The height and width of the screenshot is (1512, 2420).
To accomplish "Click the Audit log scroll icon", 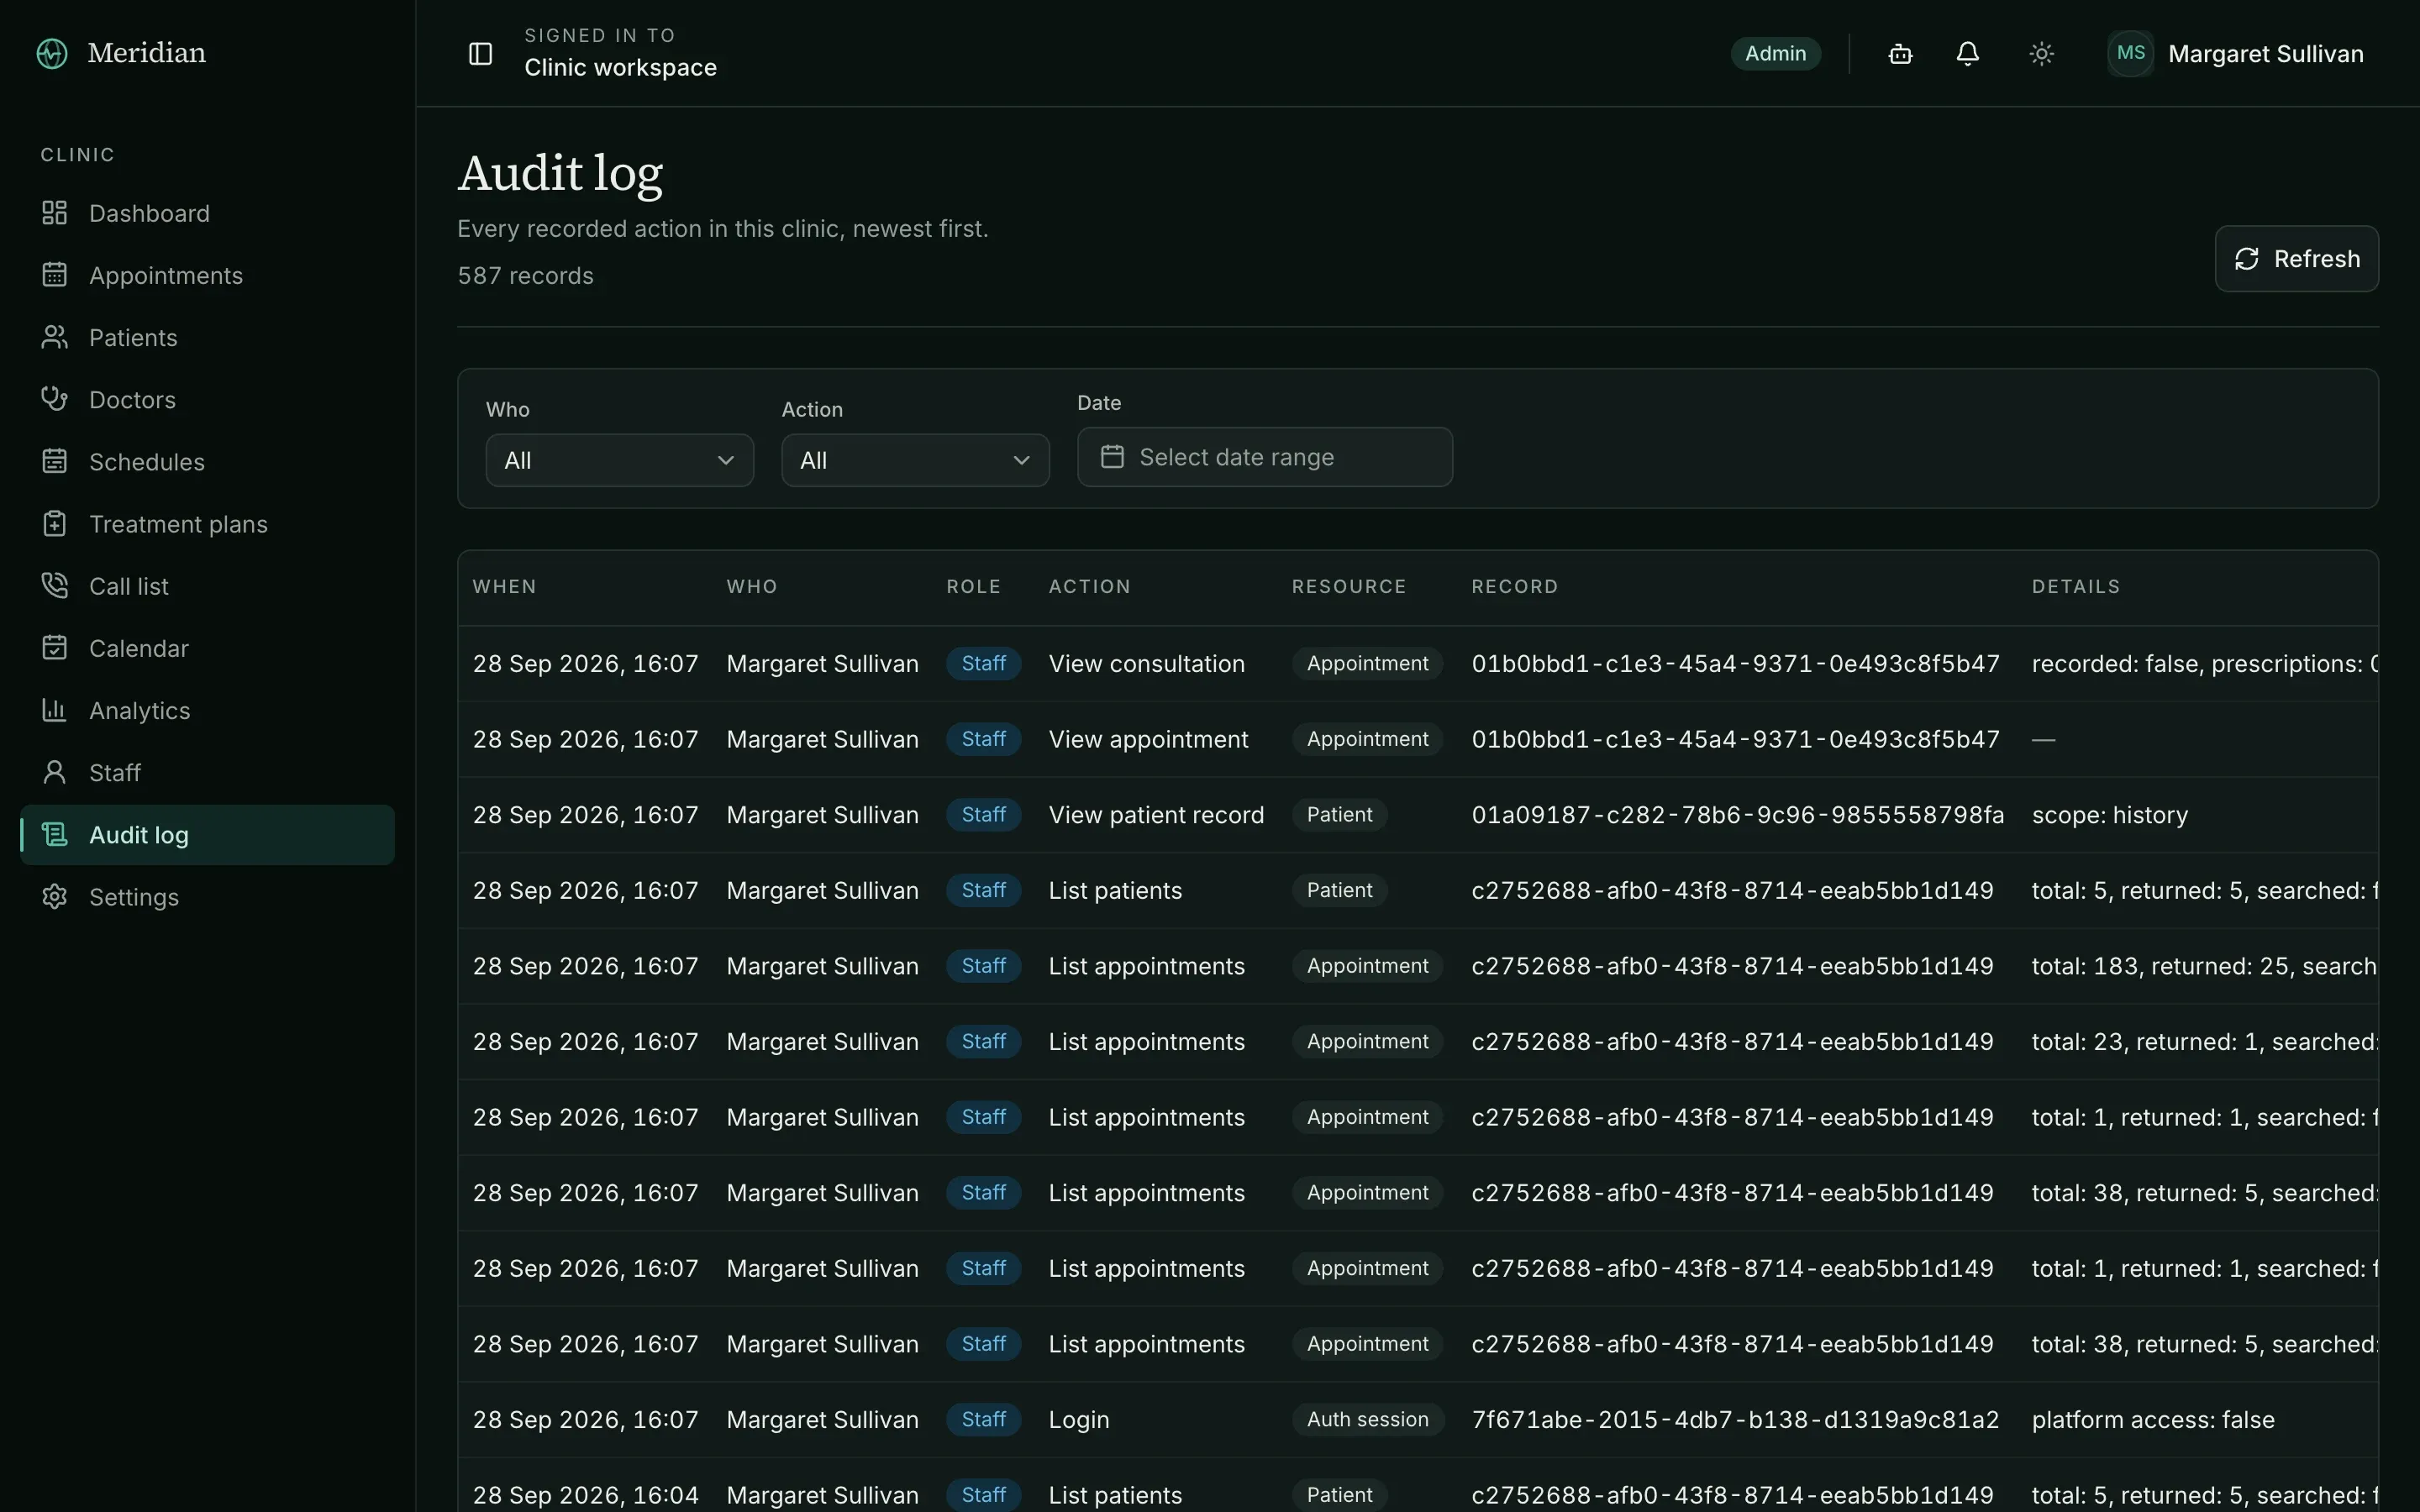I will click(54, 834).
